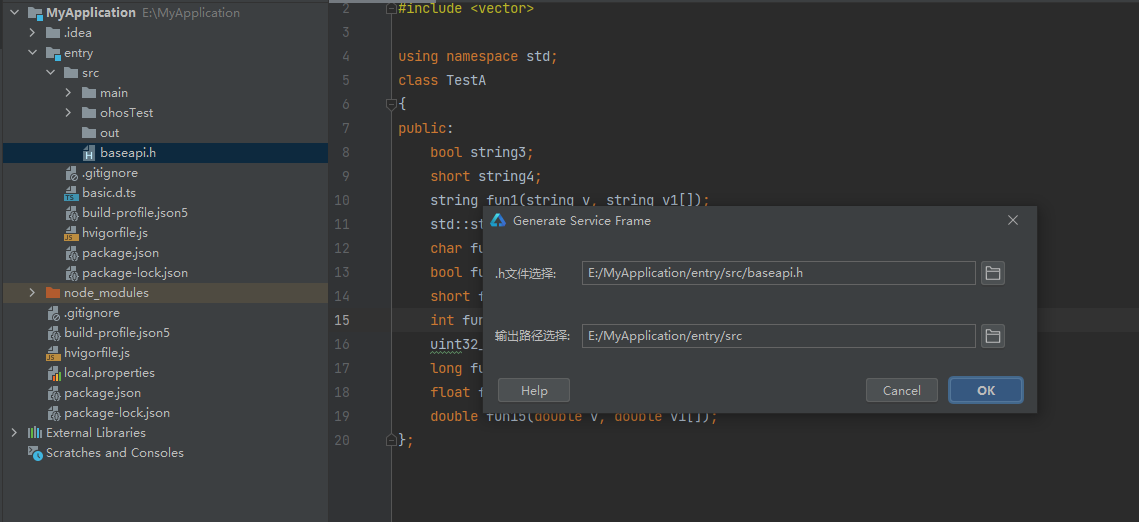Screen dimensions: 1139x522
Task: Click the root-level .gitignore file icon
Action: coord(53,313)
